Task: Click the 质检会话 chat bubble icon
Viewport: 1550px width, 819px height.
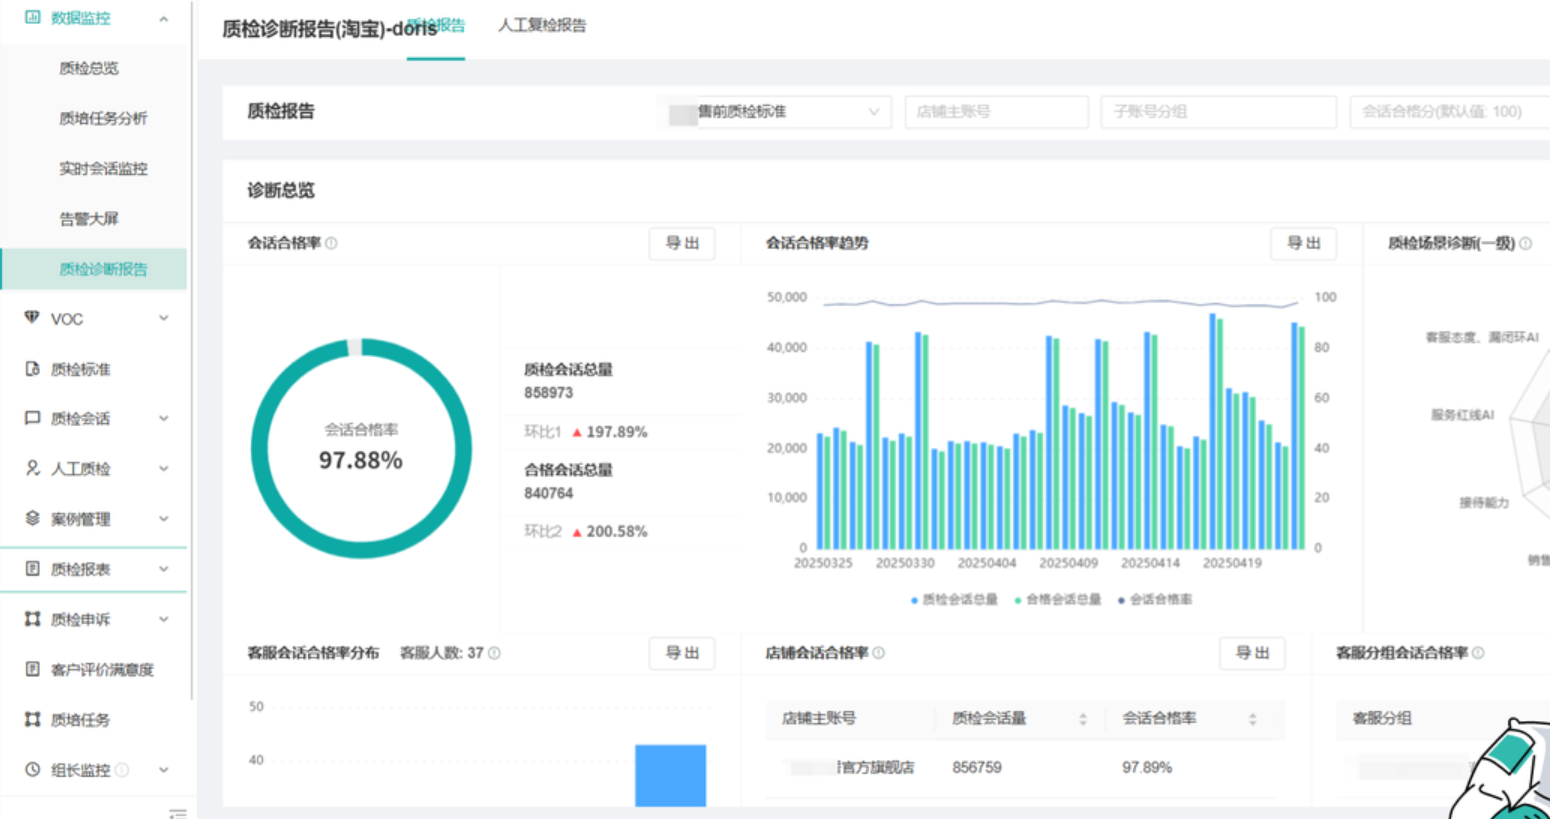Action: pos(32,418)
